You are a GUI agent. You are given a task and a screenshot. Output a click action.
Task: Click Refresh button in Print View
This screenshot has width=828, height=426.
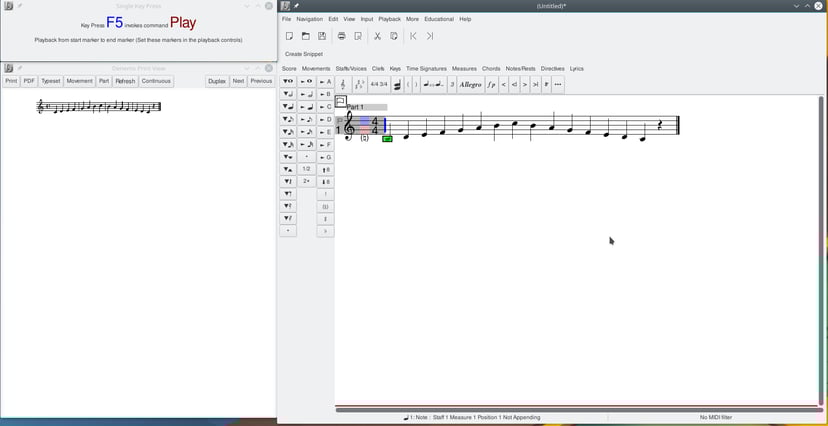[x=126, y=81]
